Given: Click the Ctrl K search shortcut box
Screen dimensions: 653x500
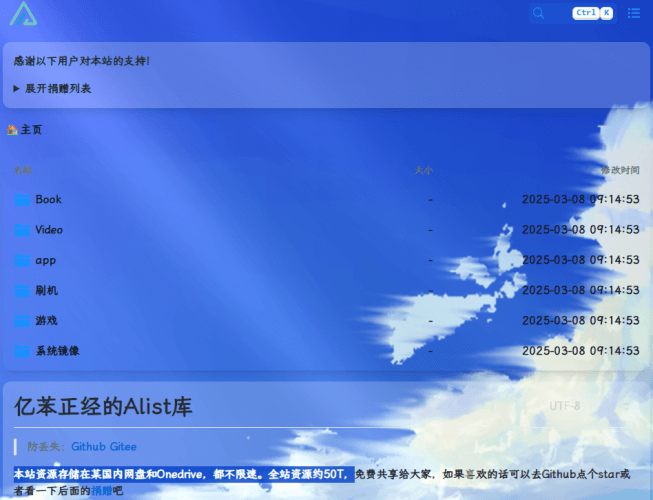Looking at the screenshot, I should (592, 13).
